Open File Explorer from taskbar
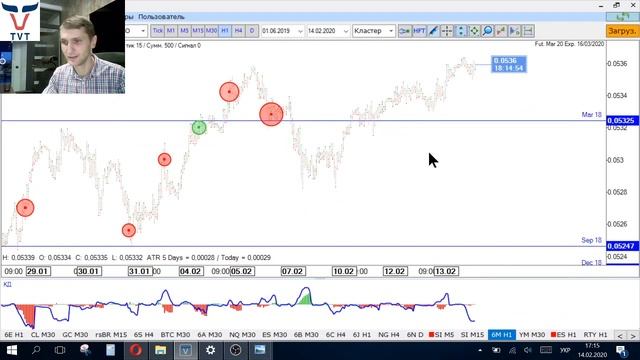Screen dimensions: 640x360 click(160, 350)
